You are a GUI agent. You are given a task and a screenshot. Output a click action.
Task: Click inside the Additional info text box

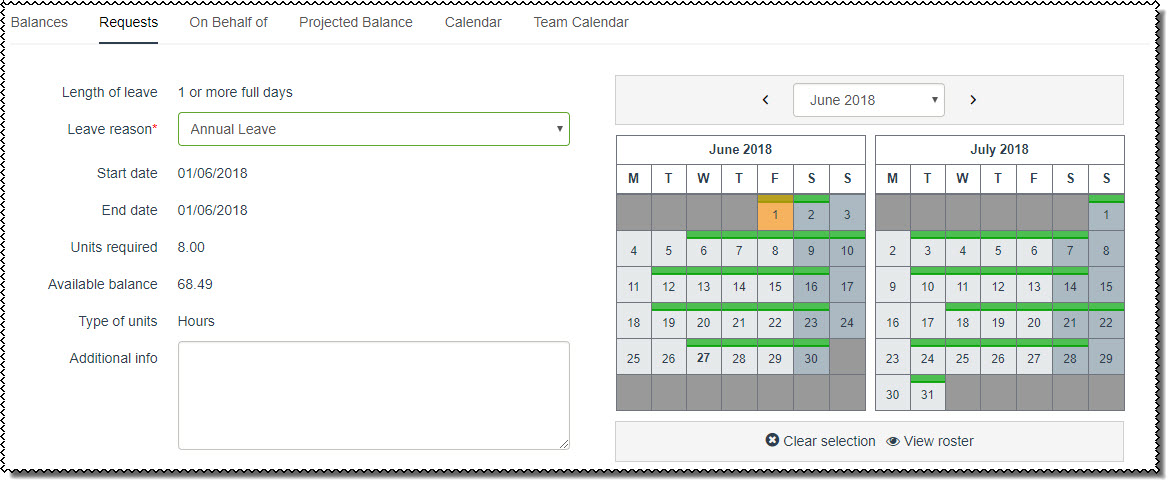pyautogui.click(x=373, y=395)
